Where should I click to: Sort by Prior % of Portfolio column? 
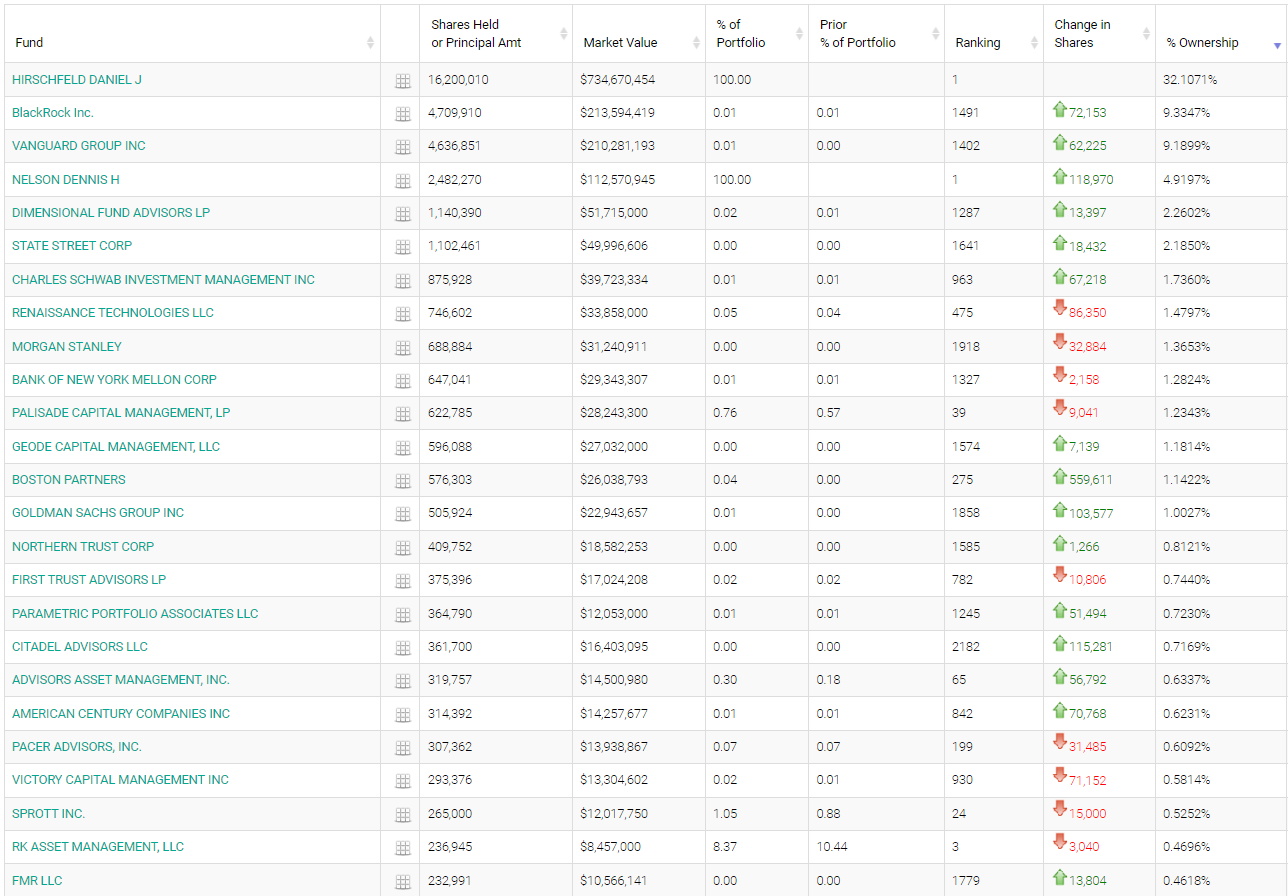click(x=876, y=34)
